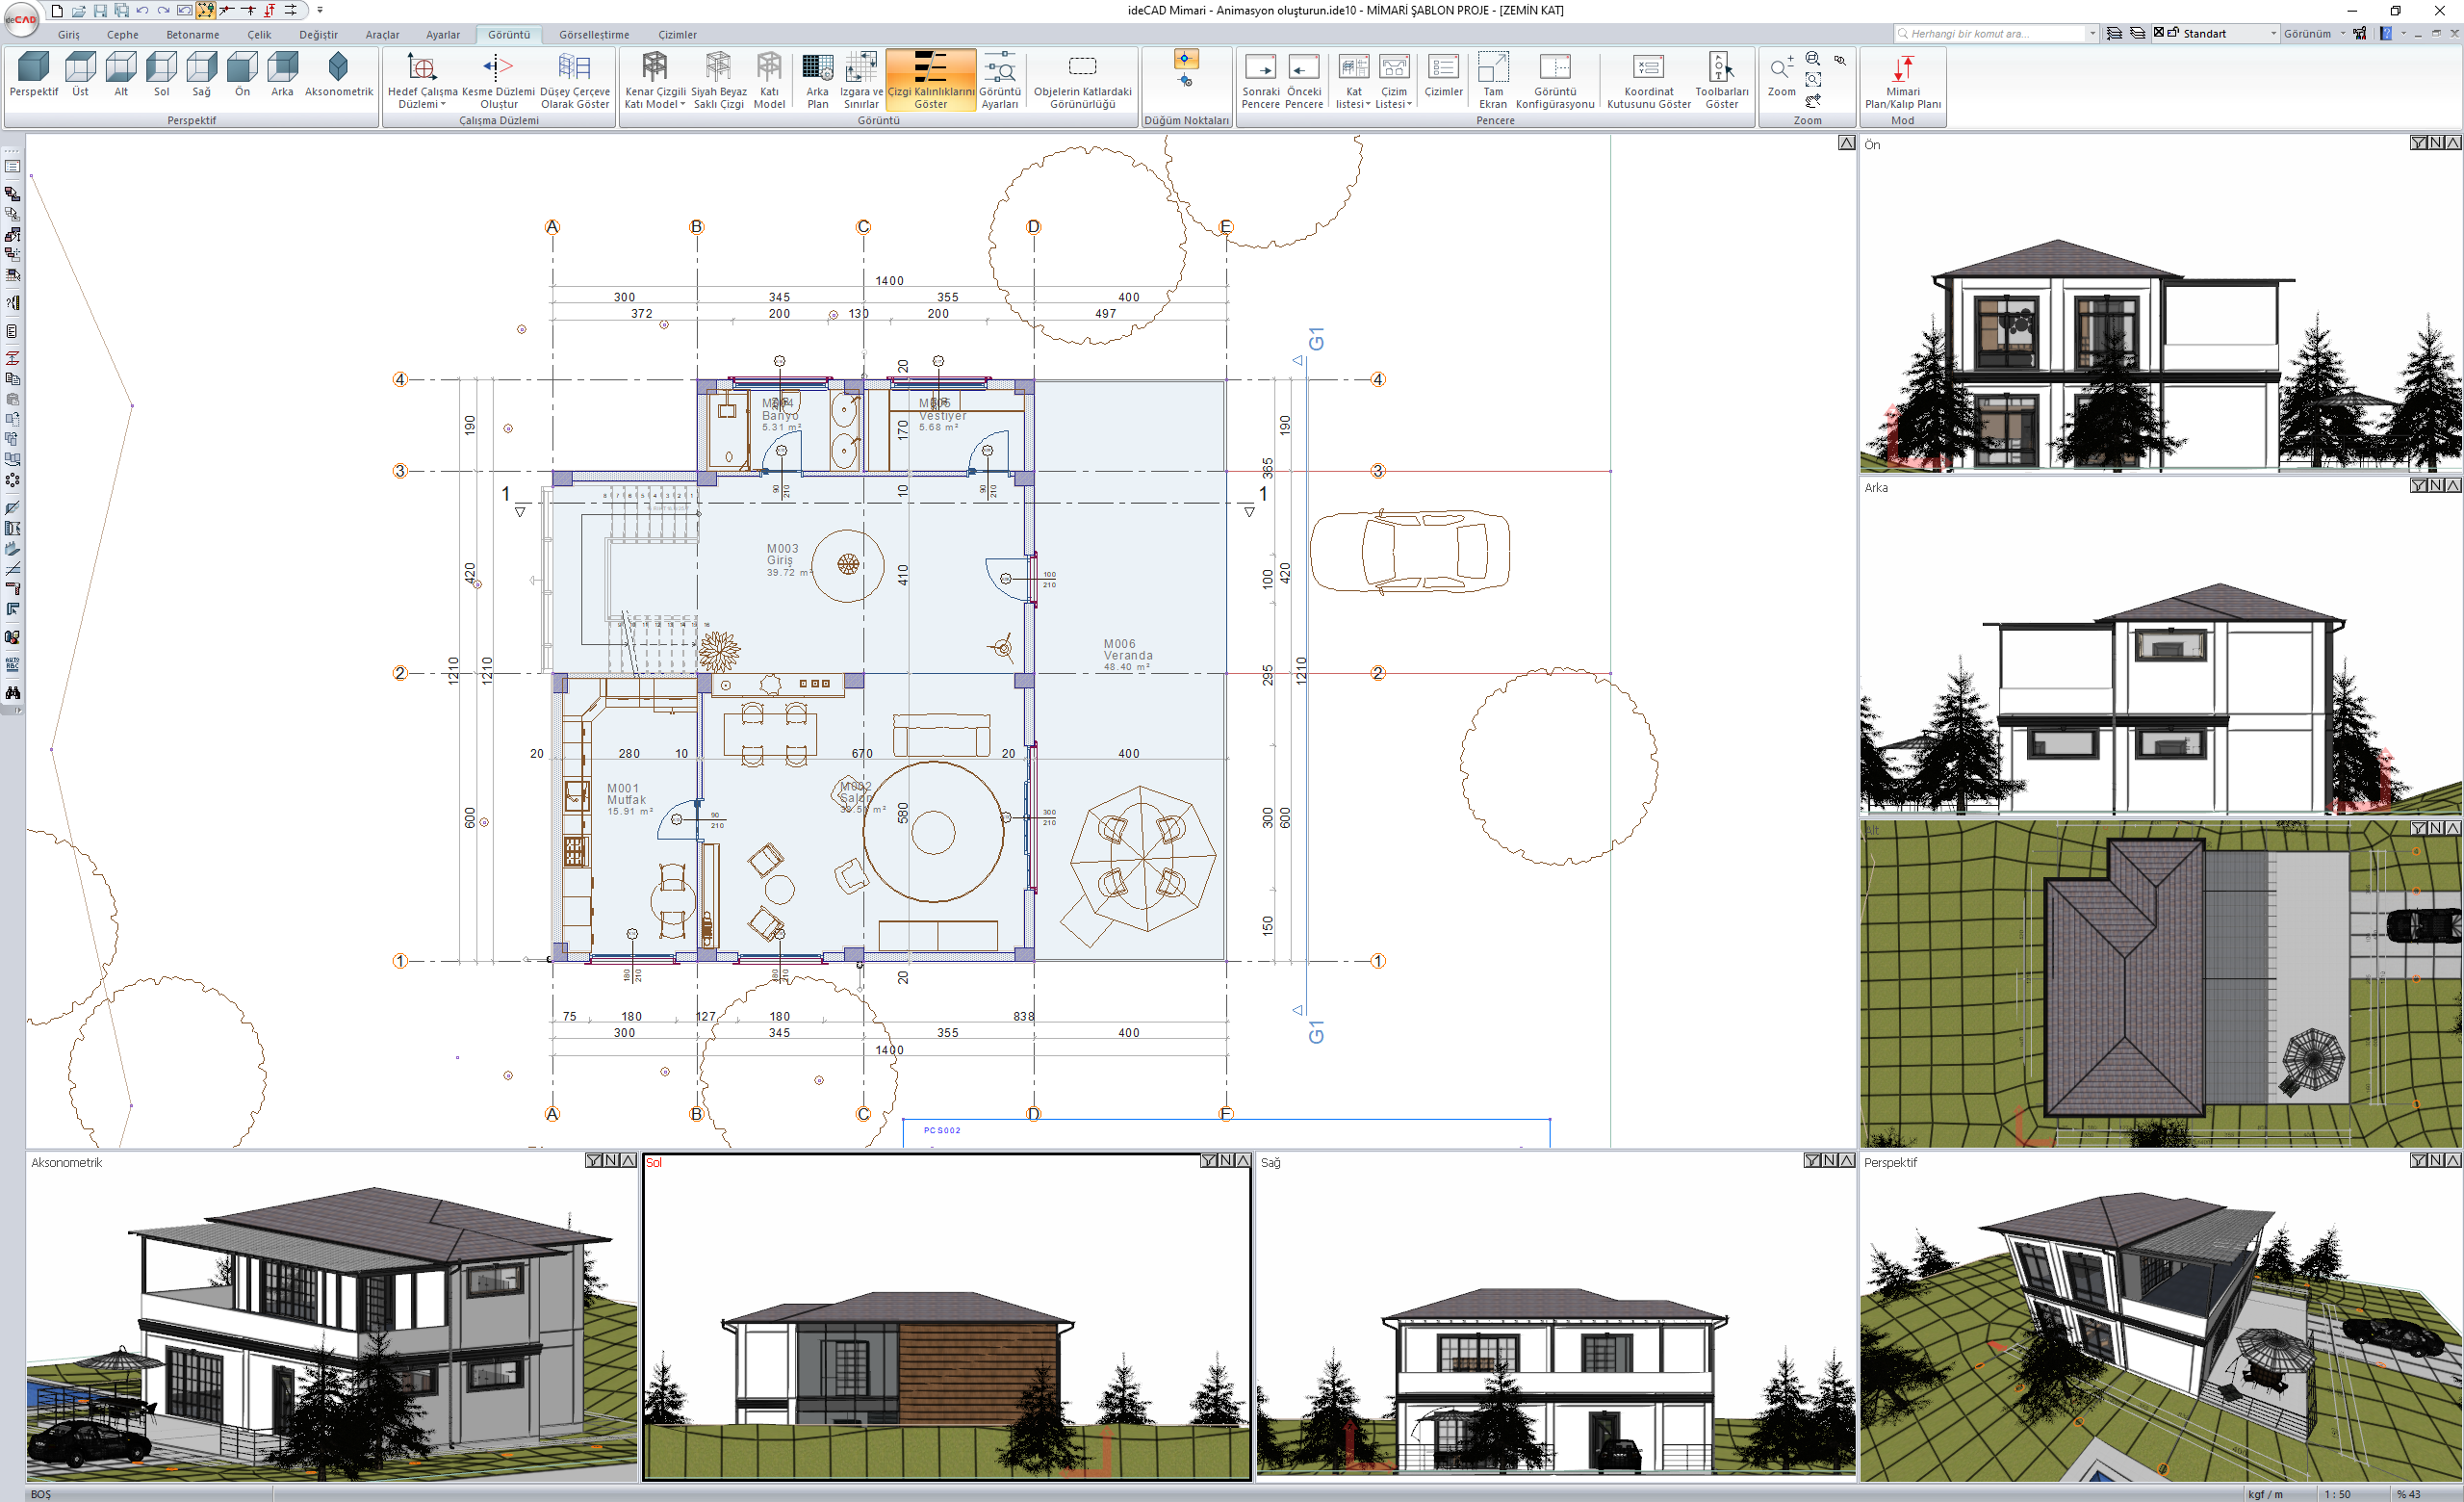This screenshot has width=2464, height=1502.
Task: Open the Betonarme ribbon tab
Action: pyautogui.click(x=192, y=34)
